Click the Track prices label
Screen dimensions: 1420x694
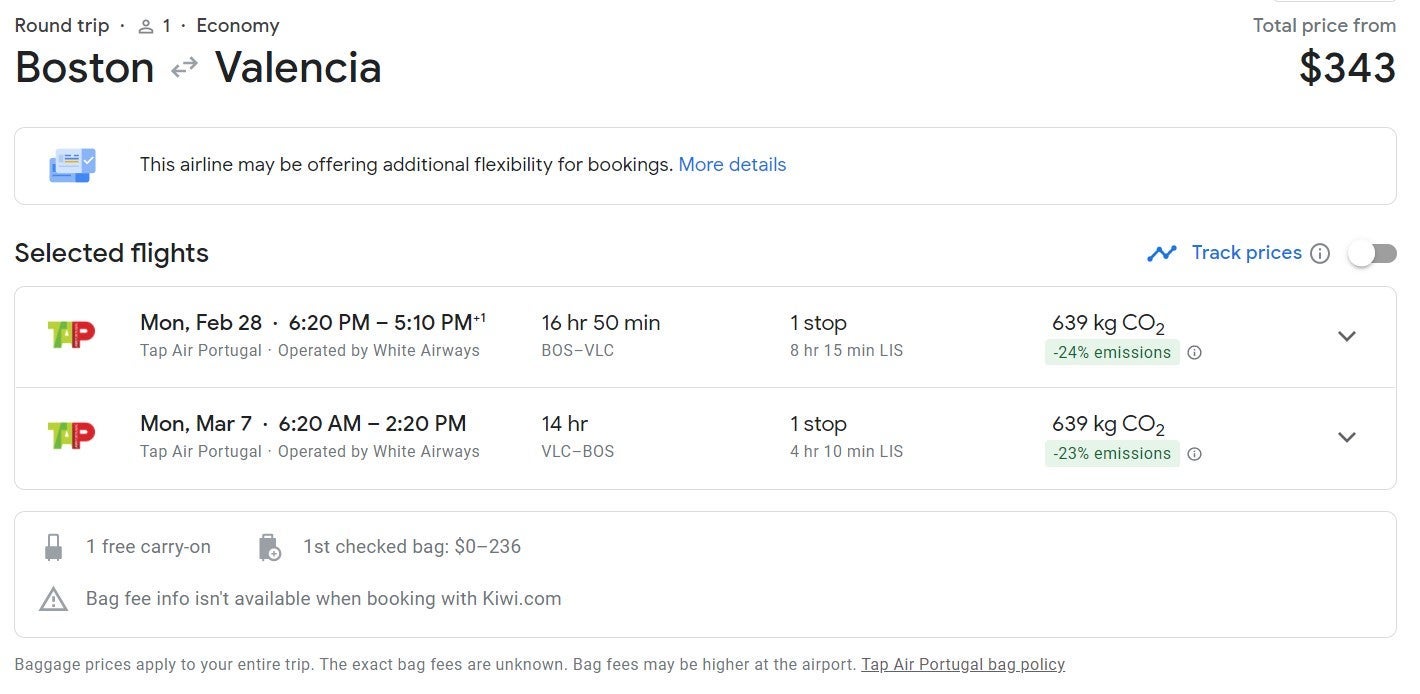point(1246,253)
